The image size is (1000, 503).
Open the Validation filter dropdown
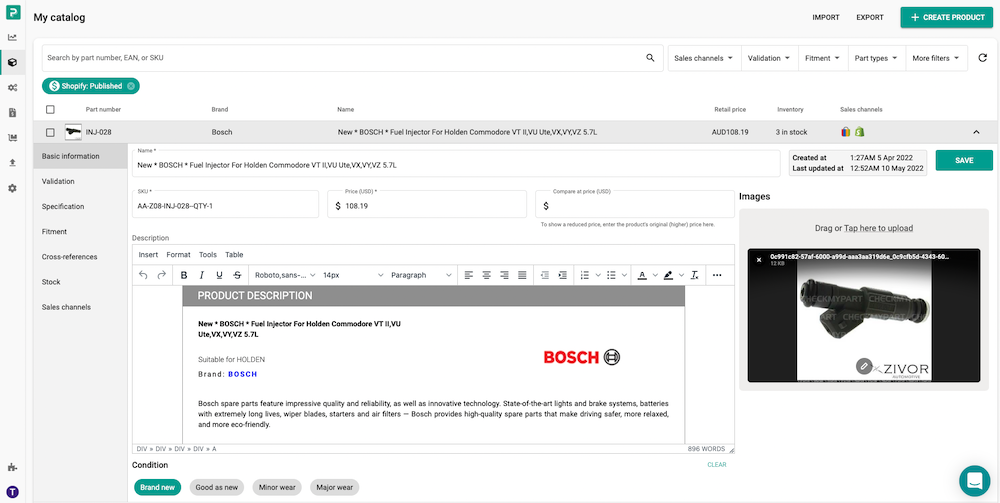pos(769,58)
